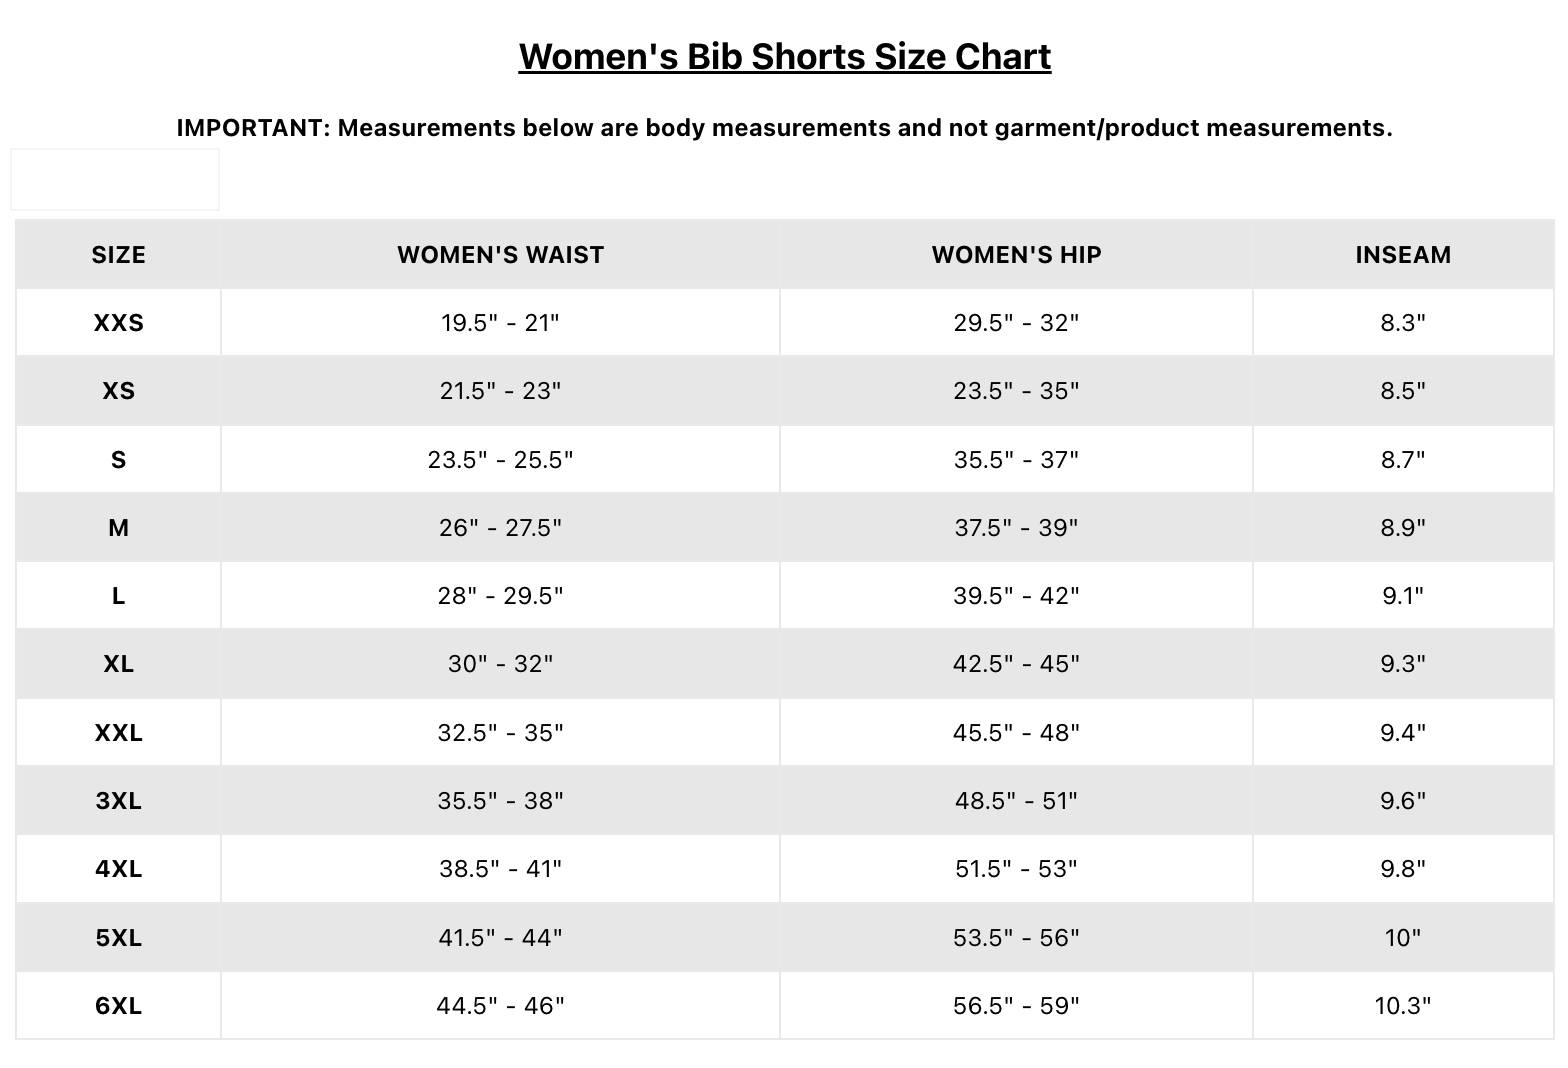Click the XXS hip value 29.5" - 32"
Screen dimensions: 1568x1068
point(1016,323)
